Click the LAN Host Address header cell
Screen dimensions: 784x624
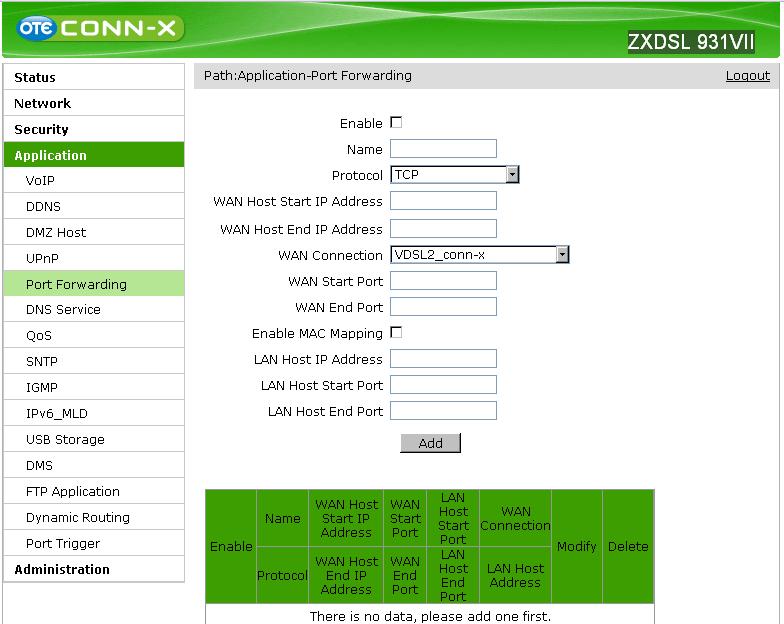tap(516, 576)
